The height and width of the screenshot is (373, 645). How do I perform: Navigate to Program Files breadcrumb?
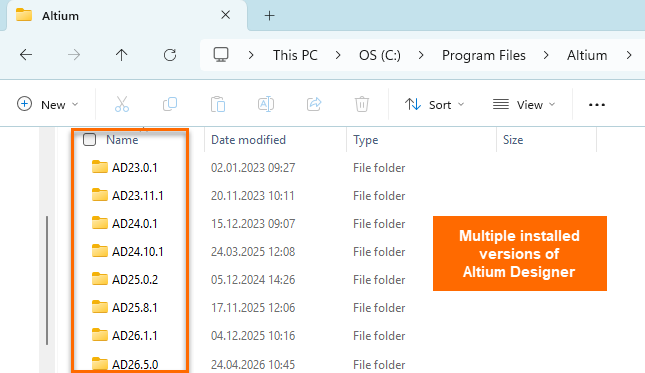[x=484, y=55]
